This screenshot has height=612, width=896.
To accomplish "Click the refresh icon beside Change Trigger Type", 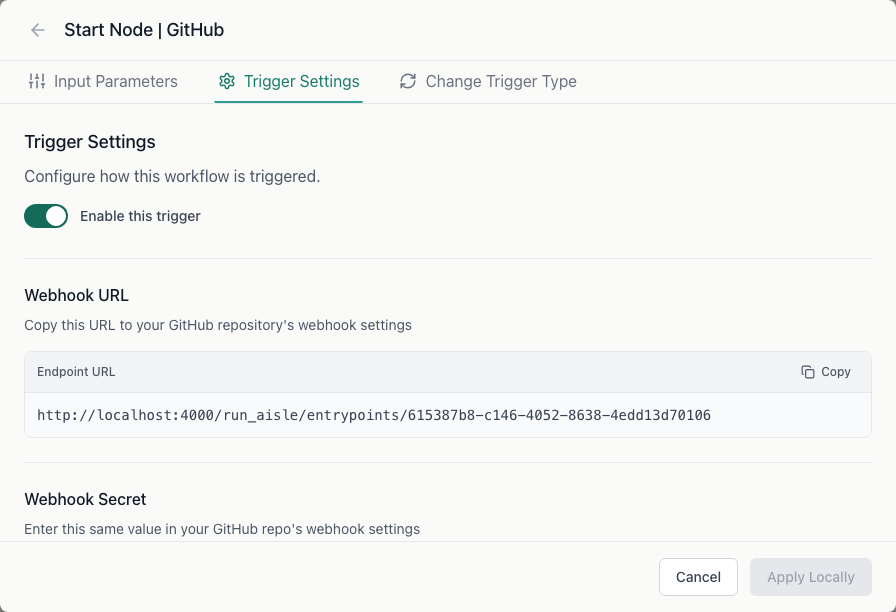I will [x=408, y=81].
